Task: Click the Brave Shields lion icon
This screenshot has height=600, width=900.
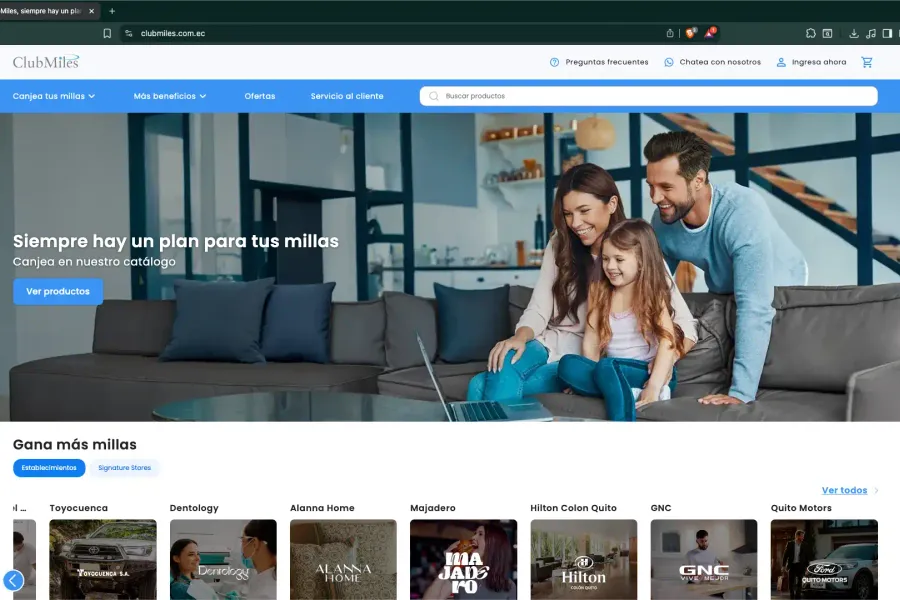Action: click(691, 33)
